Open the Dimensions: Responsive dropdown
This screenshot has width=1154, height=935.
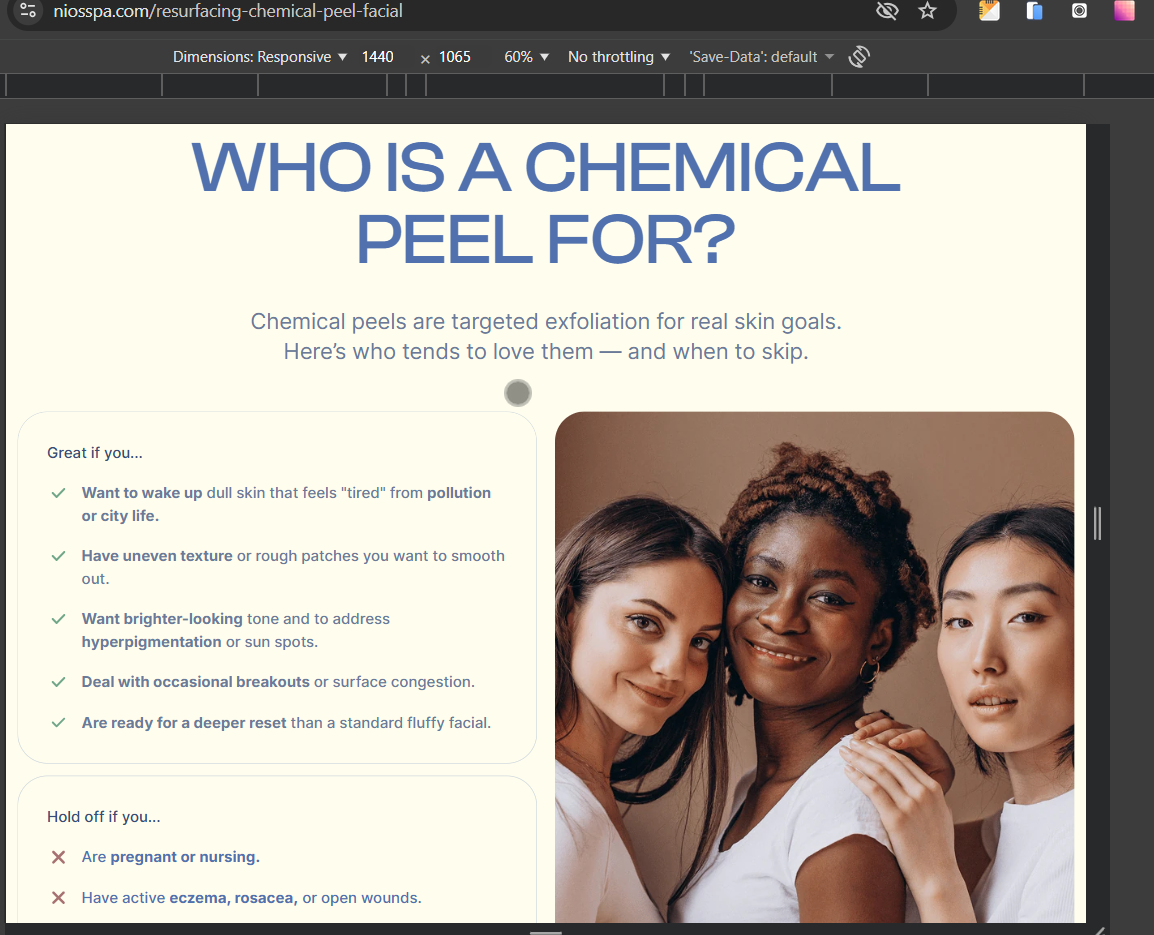259,57
